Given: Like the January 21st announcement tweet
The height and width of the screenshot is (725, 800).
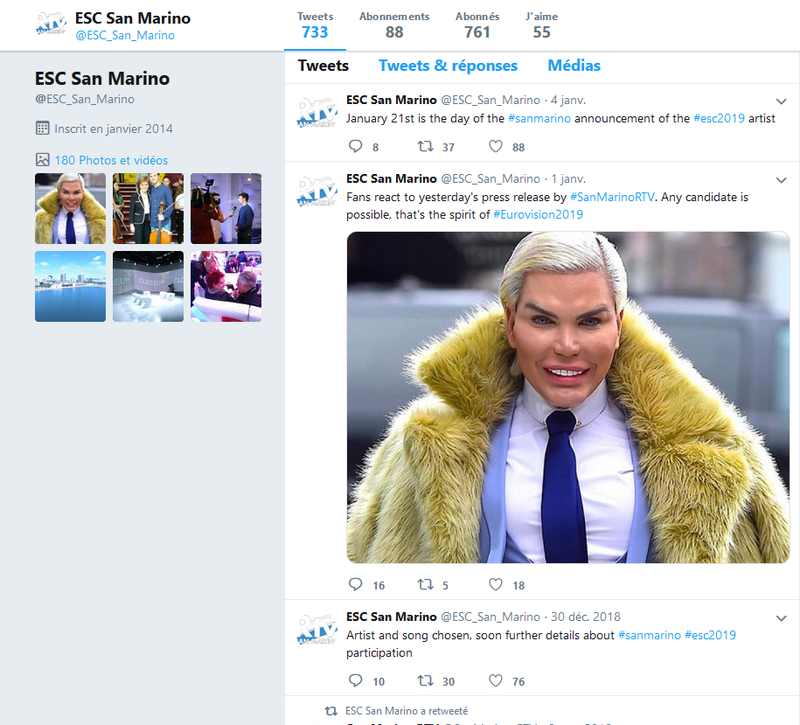Looking at the screenshot, I should click(495, 147).
